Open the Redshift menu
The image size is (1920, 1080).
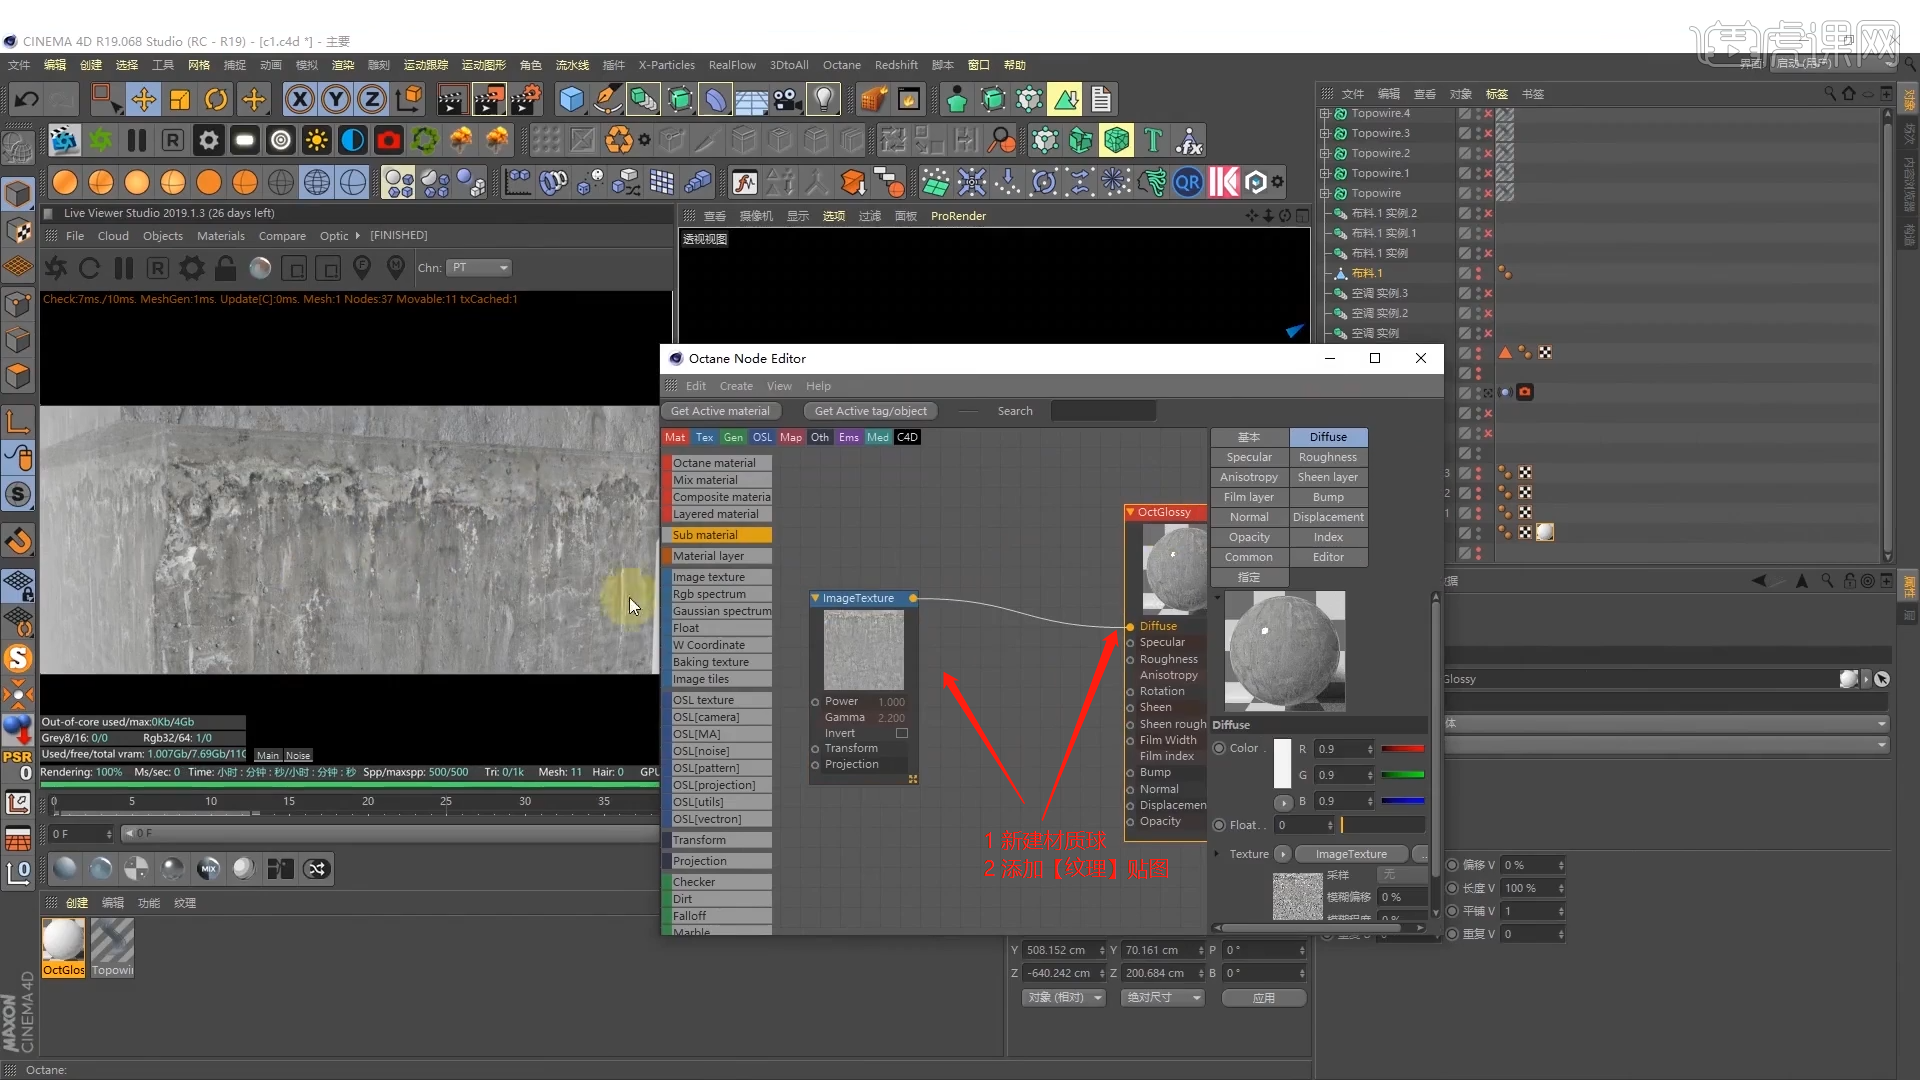[896, 65]
